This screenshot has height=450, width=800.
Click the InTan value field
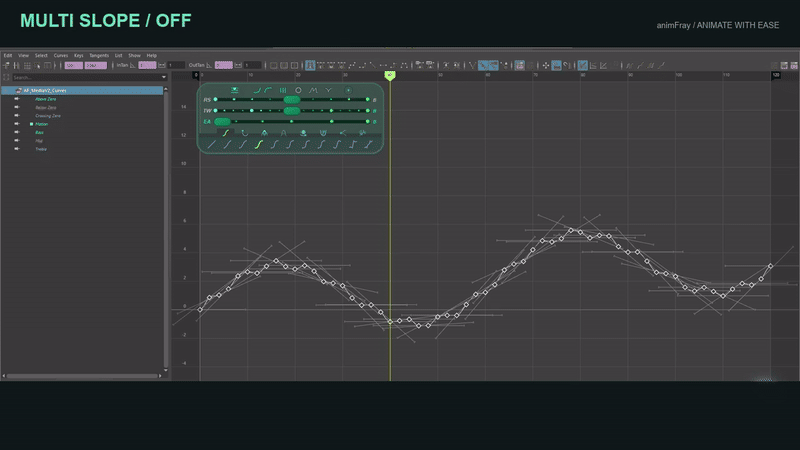147,65
